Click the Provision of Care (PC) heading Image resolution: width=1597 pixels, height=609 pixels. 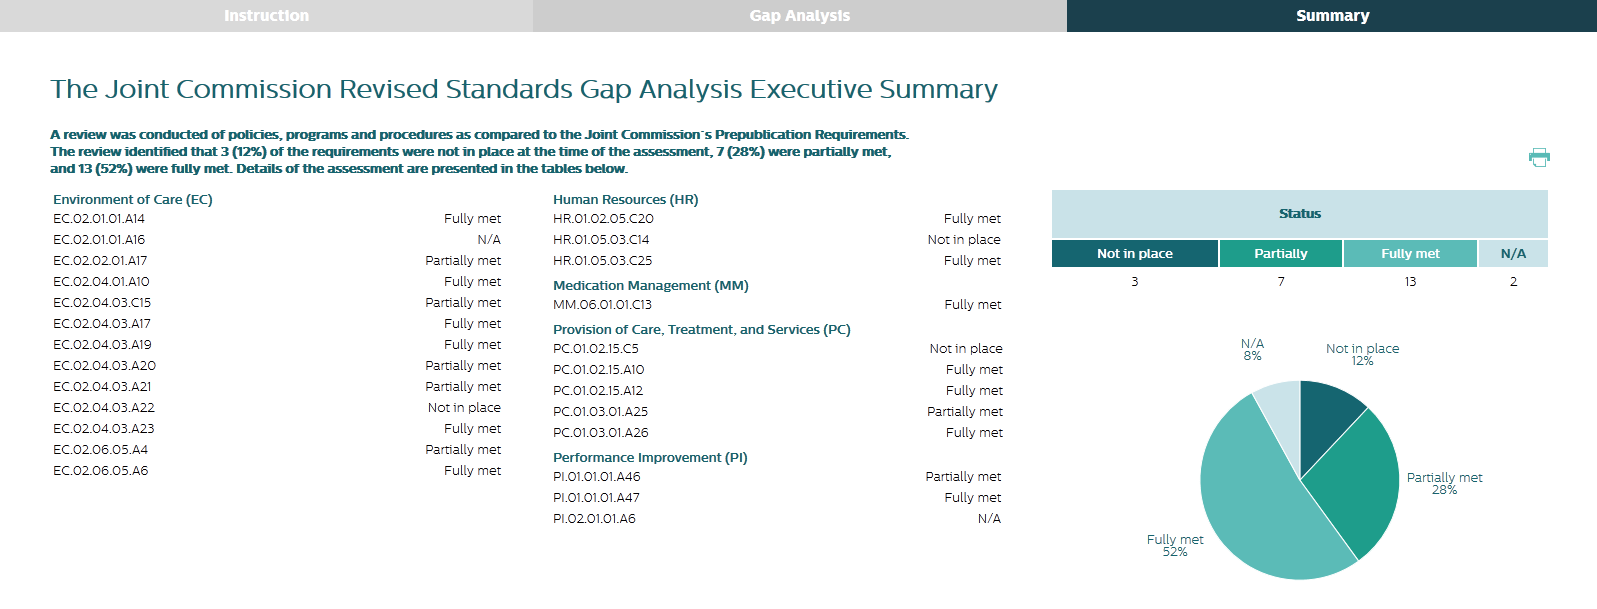coord(702,330)
